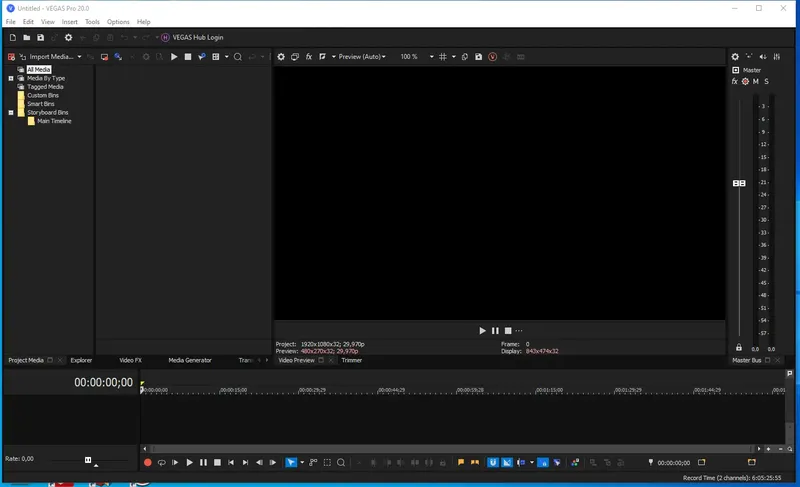Click the Master bus volume fader handle

click(739, 183)
